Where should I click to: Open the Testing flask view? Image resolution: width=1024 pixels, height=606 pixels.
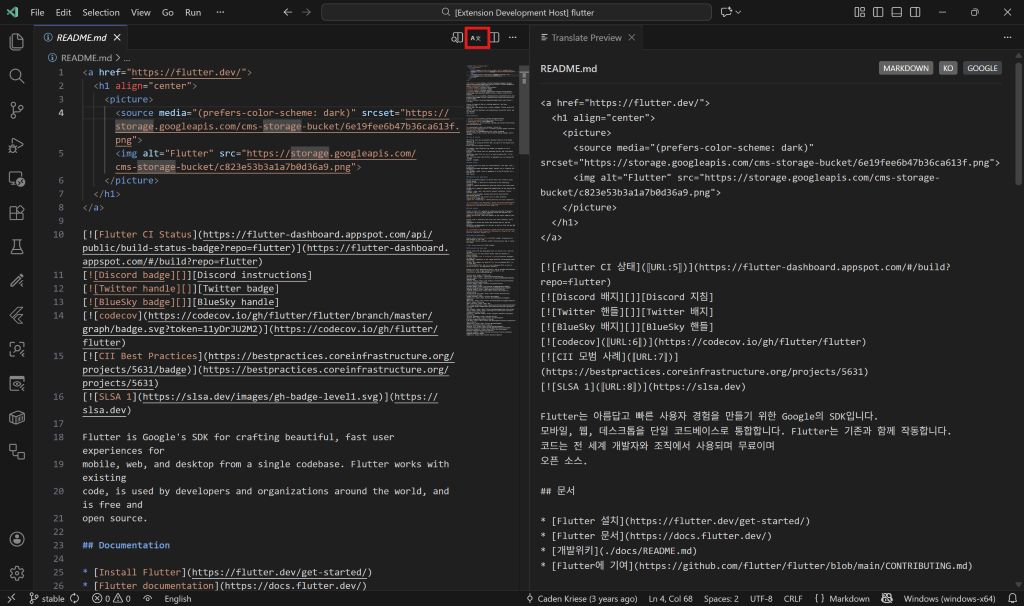16,247
